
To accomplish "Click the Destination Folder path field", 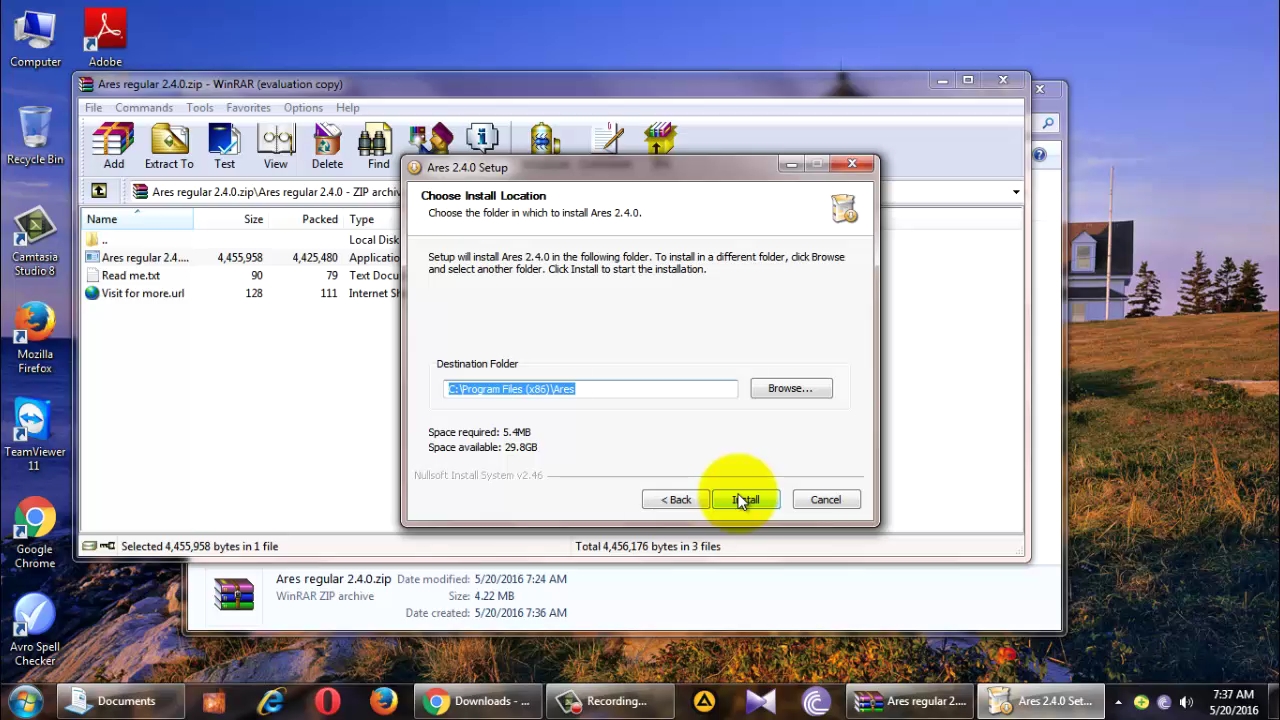I will tap(590, 389).
